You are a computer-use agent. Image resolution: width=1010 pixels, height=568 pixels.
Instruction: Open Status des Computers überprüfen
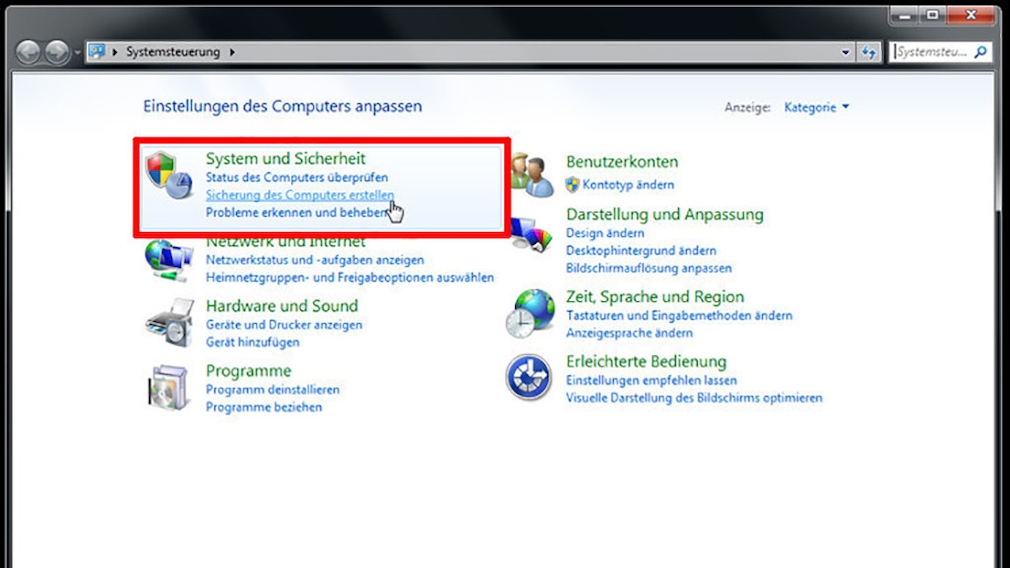(297, 177)
